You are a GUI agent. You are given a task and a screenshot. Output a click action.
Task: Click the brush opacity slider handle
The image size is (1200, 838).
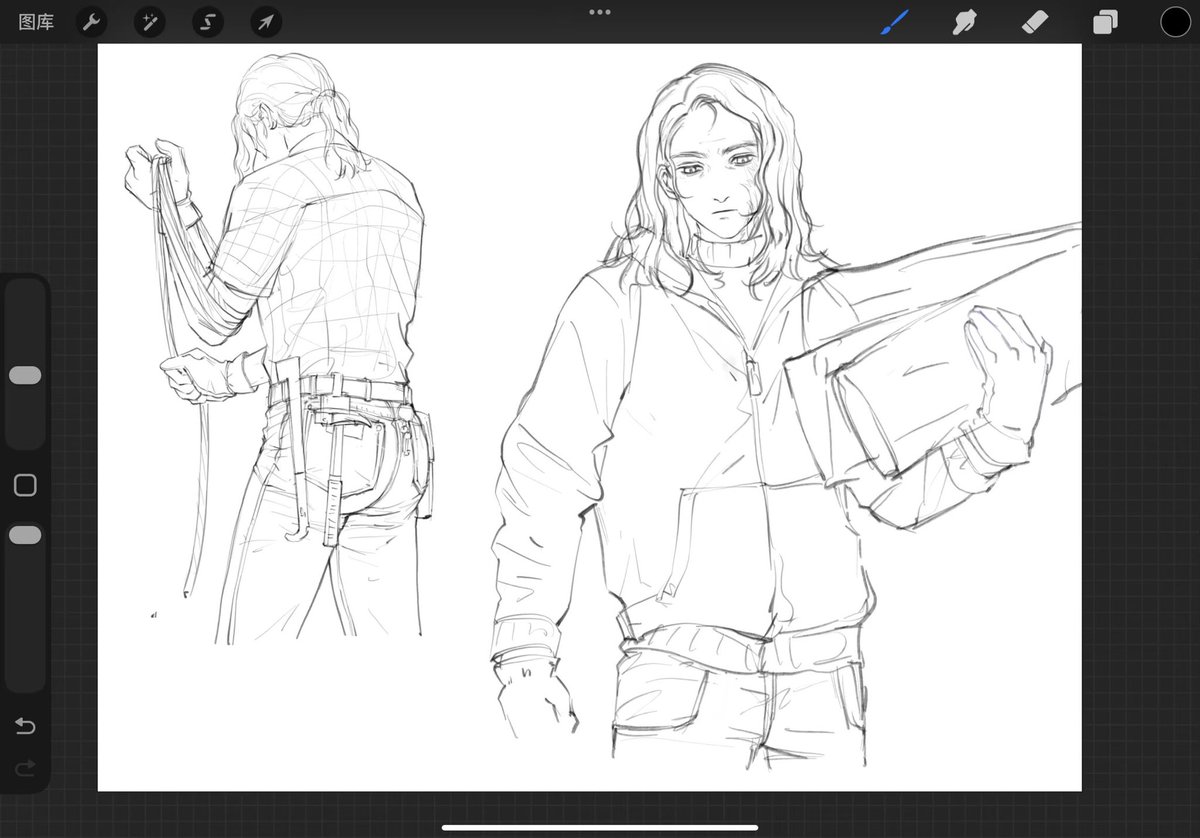(x=25, y=535)
